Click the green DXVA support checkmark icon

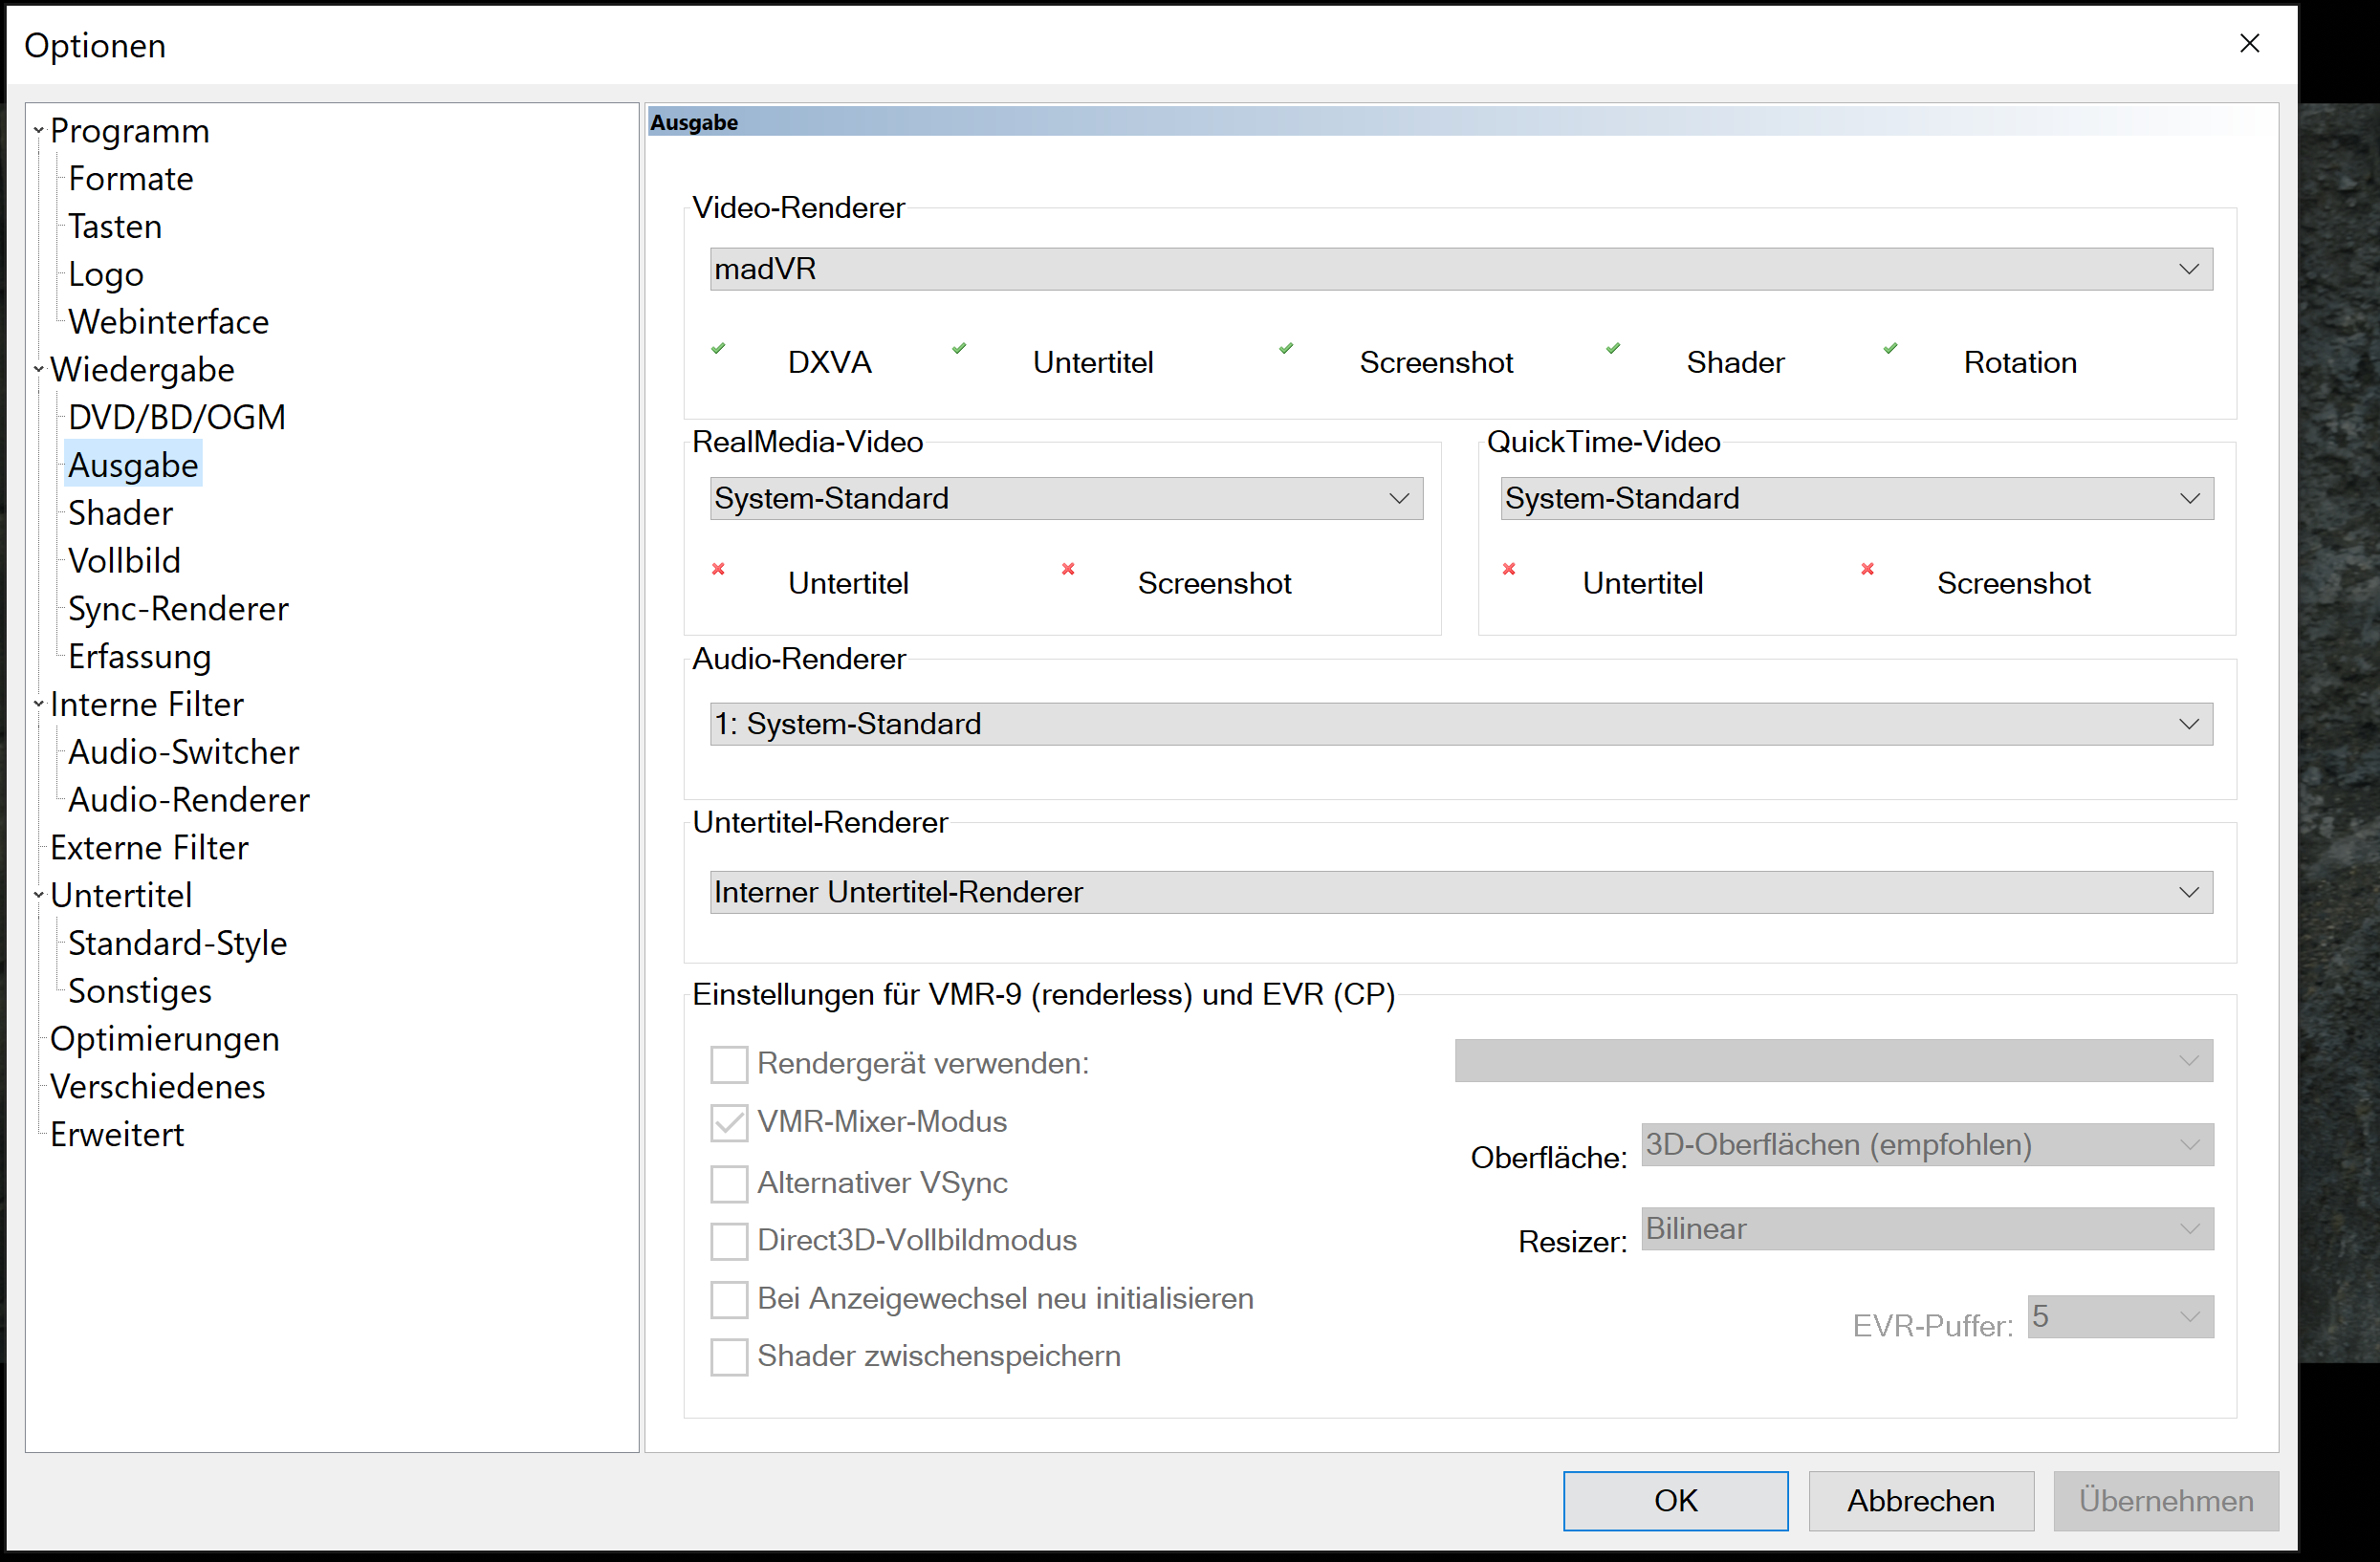click(718, 349)
